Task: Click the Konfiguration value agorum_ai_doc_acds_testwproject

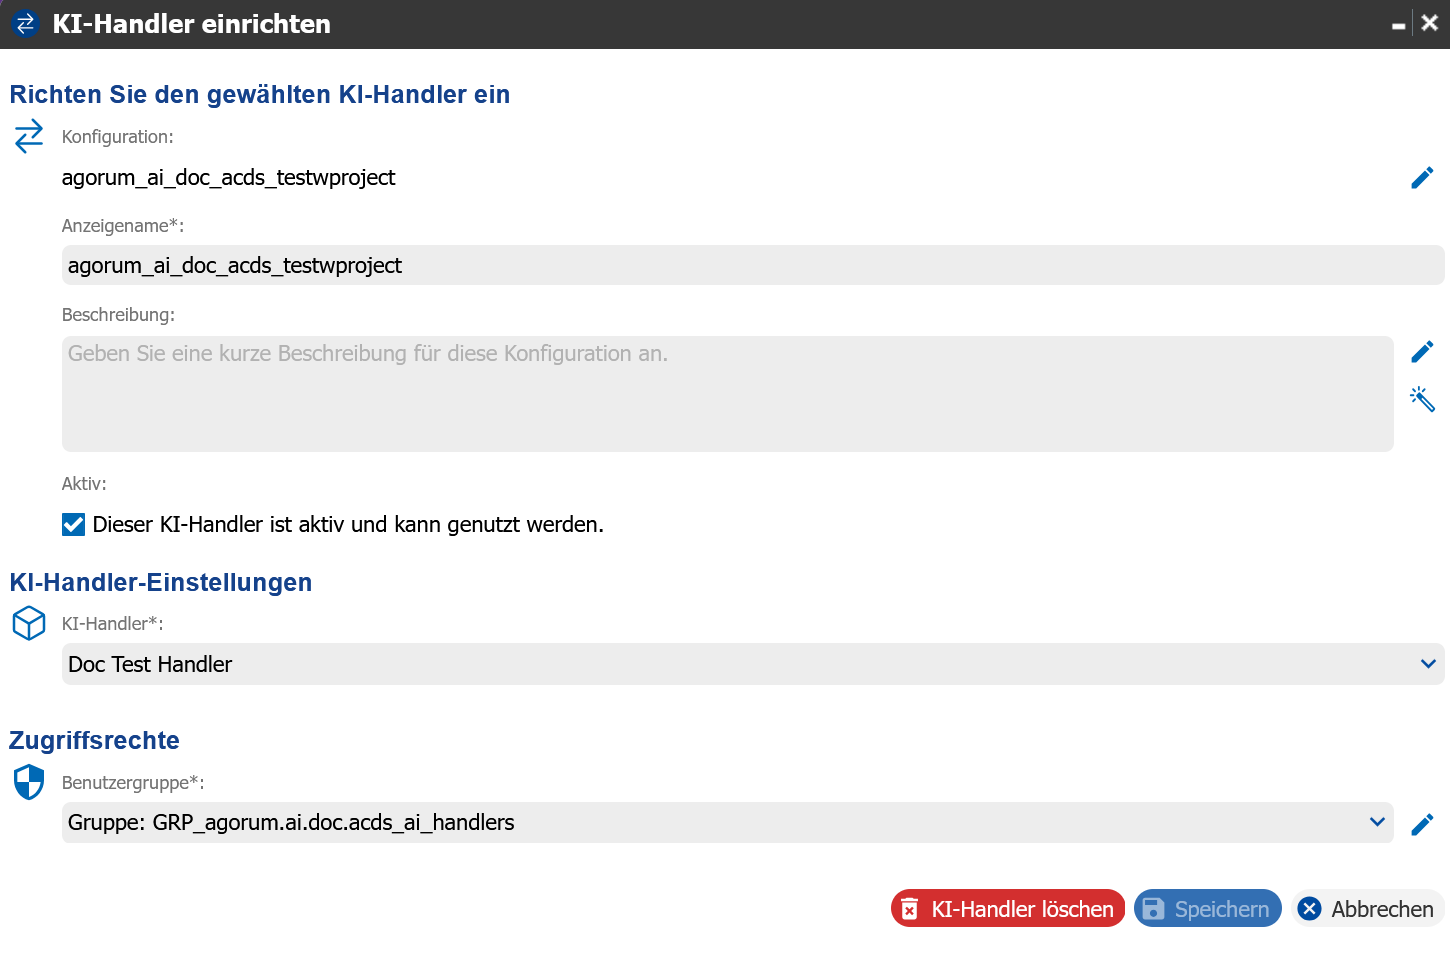Action: [x=228, y=178]
